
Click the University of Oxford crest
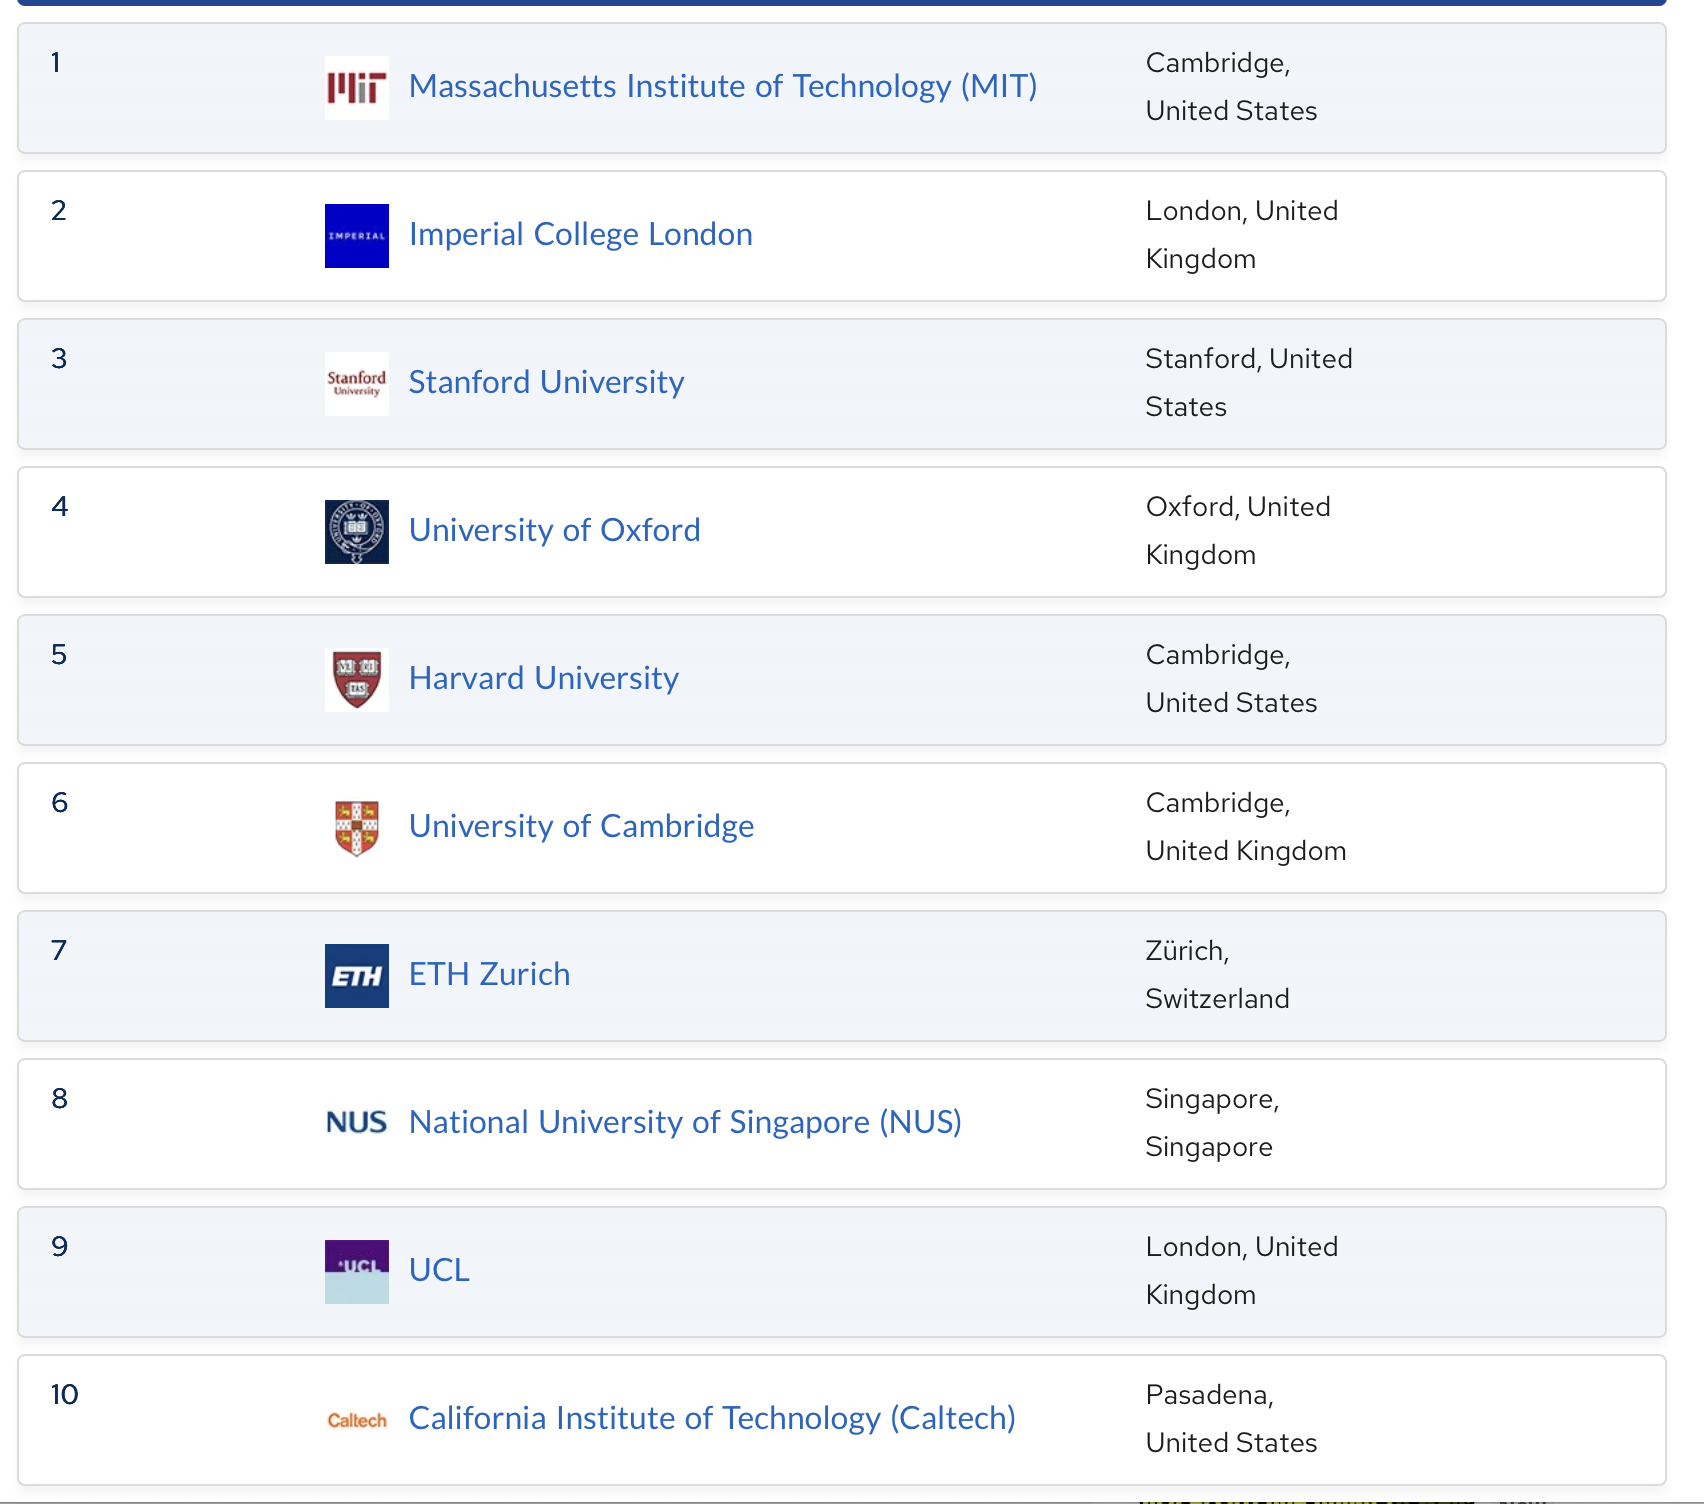(356, 532)
